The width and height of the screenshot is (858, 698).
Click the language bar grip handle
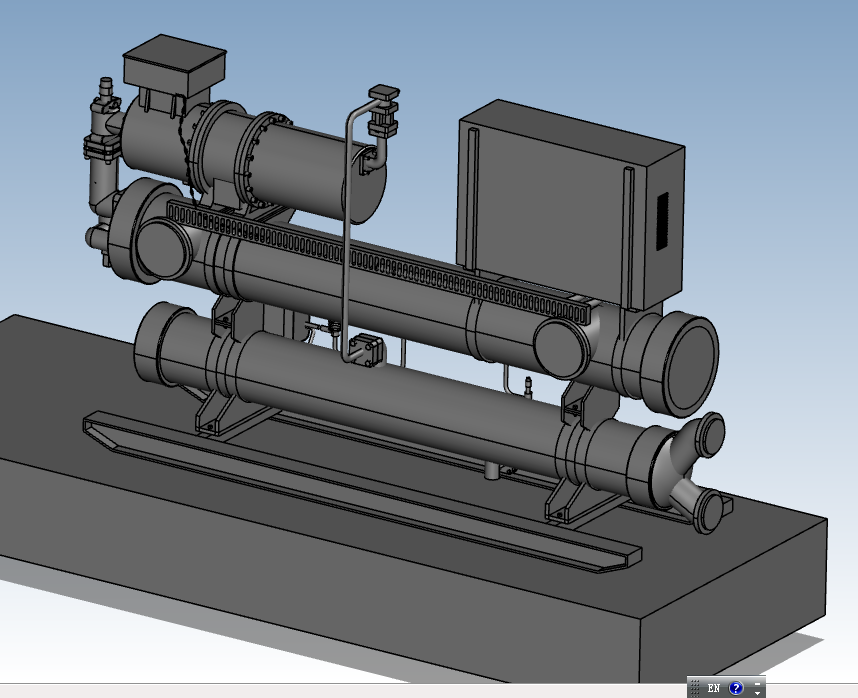(695, 688)
